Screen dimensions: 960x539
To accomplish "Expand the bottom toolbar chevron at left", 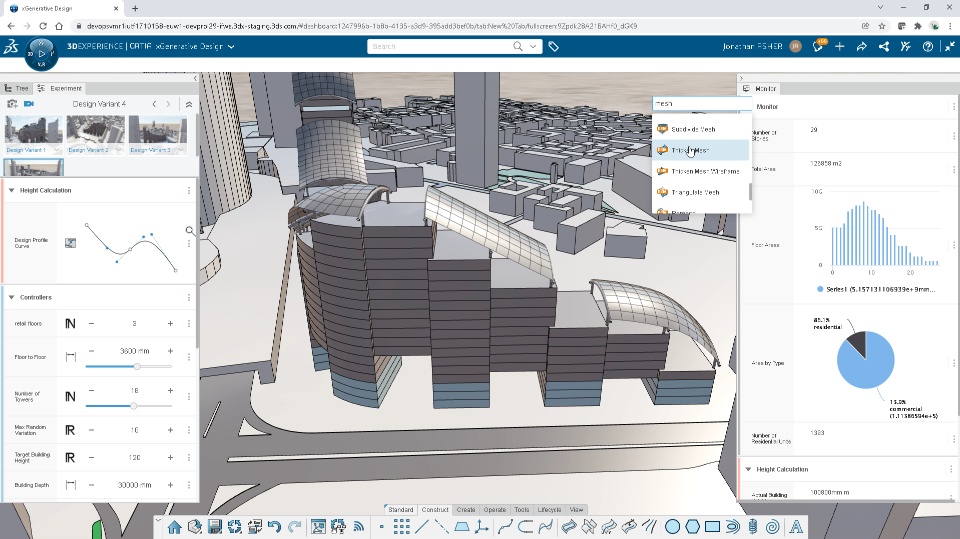I will click(x=158, y=520).
